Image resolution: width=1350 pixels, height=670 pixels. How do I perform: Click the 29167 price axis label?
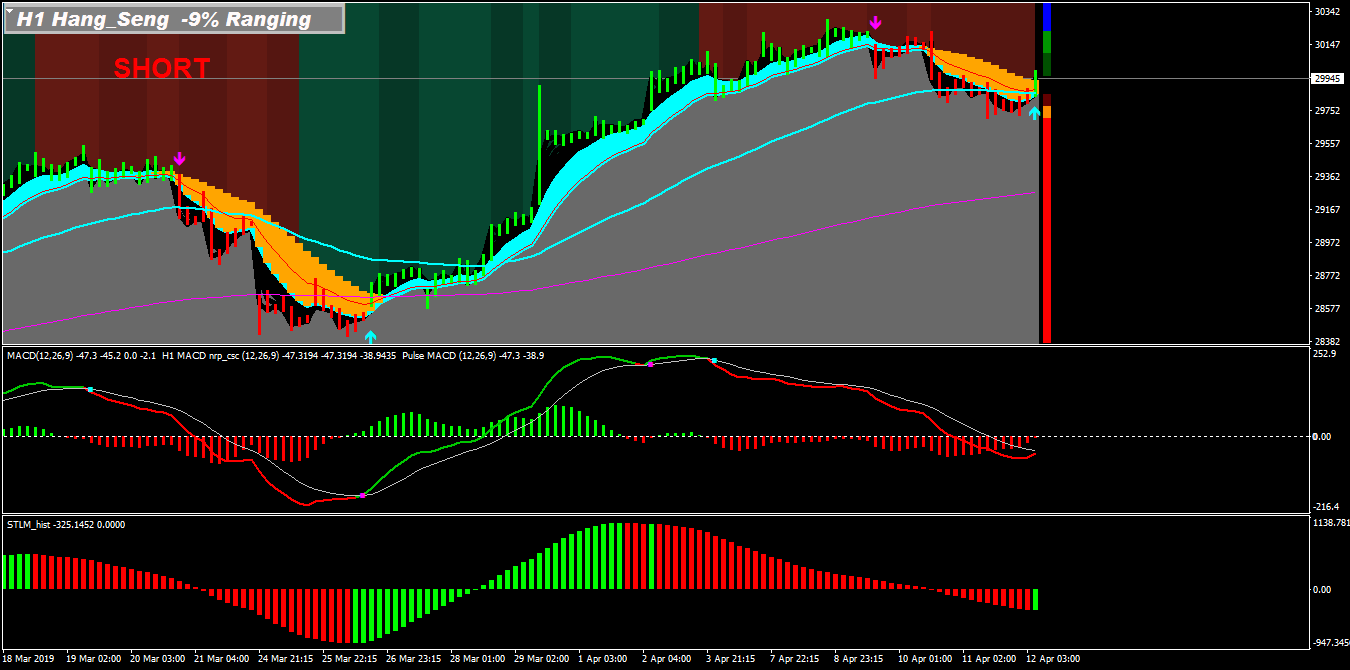(x=1328, y=210)
